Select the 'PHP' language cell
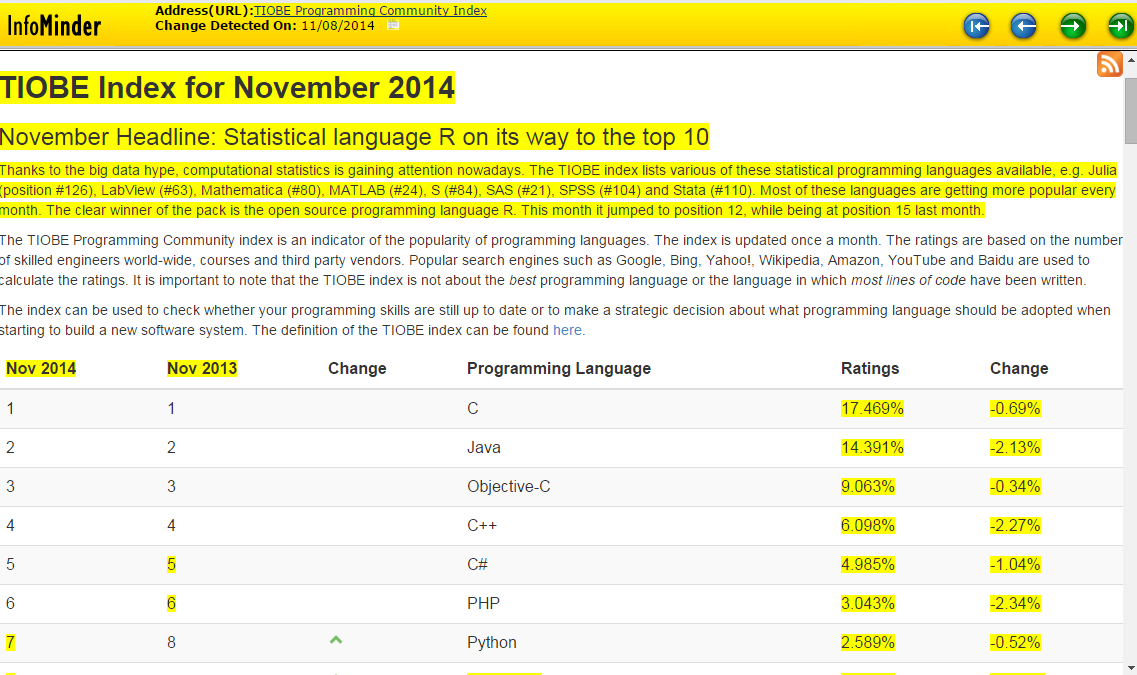 pyautogui.click(x=483, y=604)
